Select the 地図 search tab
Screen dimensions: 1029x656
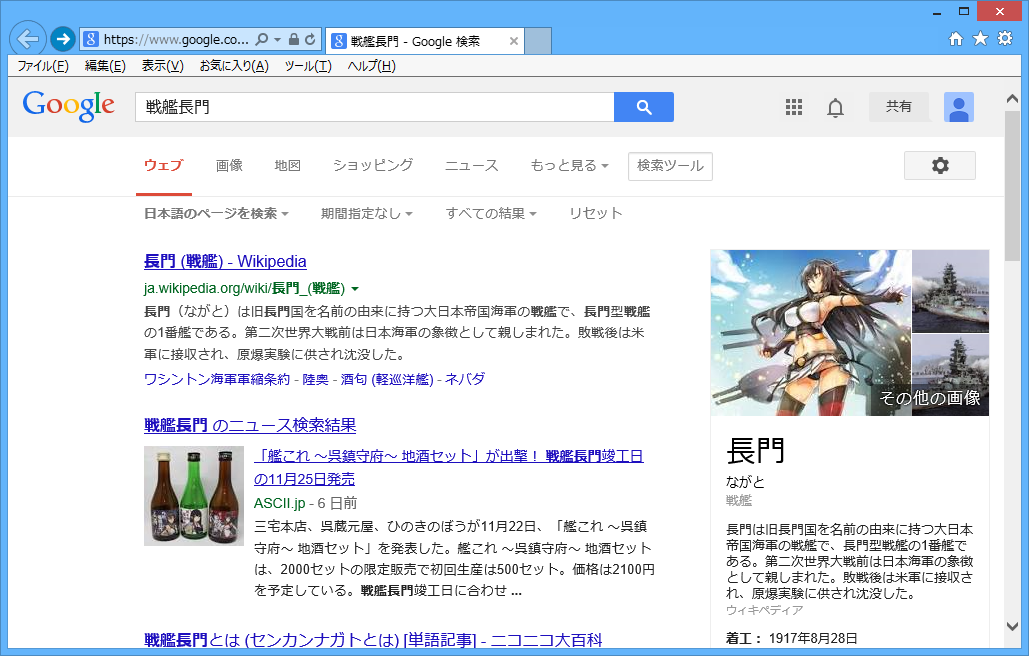click(287, 165)
